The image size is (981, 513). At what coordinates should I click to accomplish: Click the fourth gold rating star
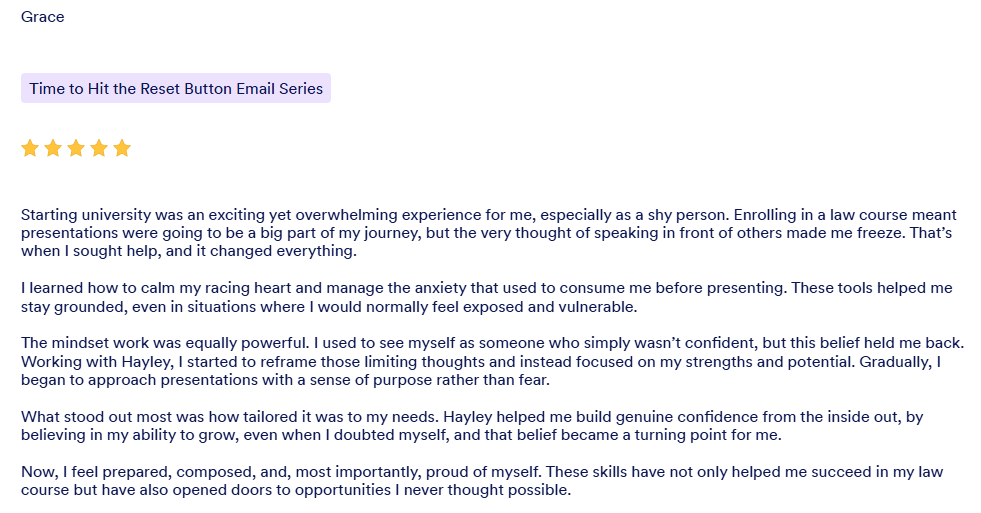point(99,149)
